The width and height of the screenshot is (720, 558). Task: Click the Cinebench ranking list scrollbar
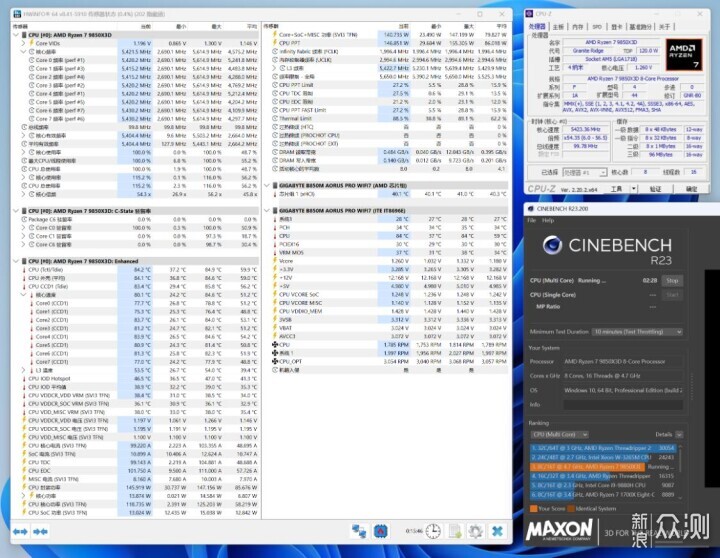[681, 471]
